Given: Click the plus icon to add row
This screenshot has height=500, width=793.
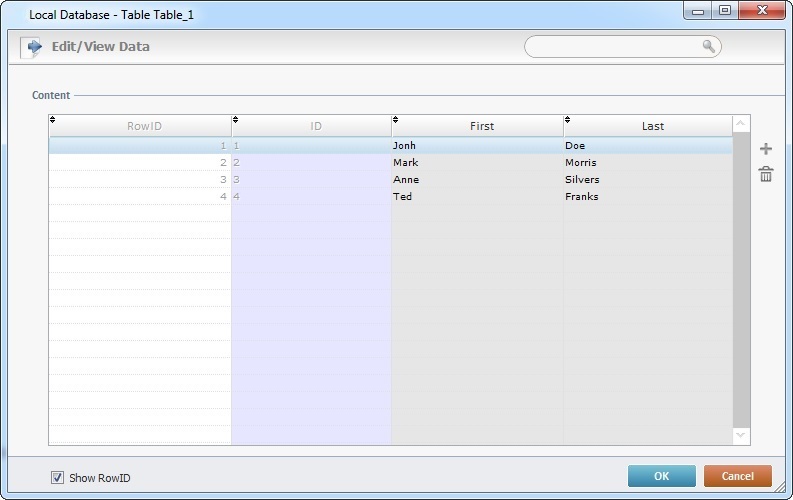Looking at the screenshot, I should tap(766, 149).
